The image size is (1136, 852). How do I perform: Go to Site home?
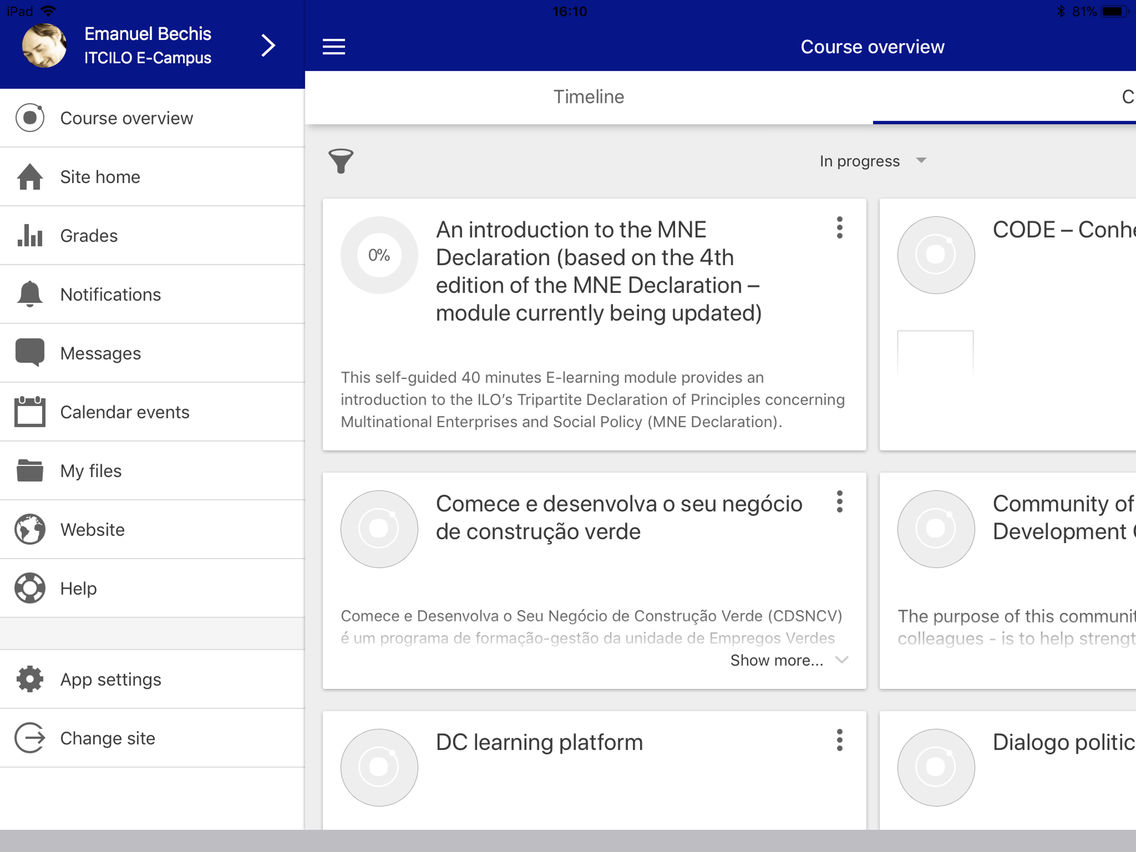click(98, 176)
